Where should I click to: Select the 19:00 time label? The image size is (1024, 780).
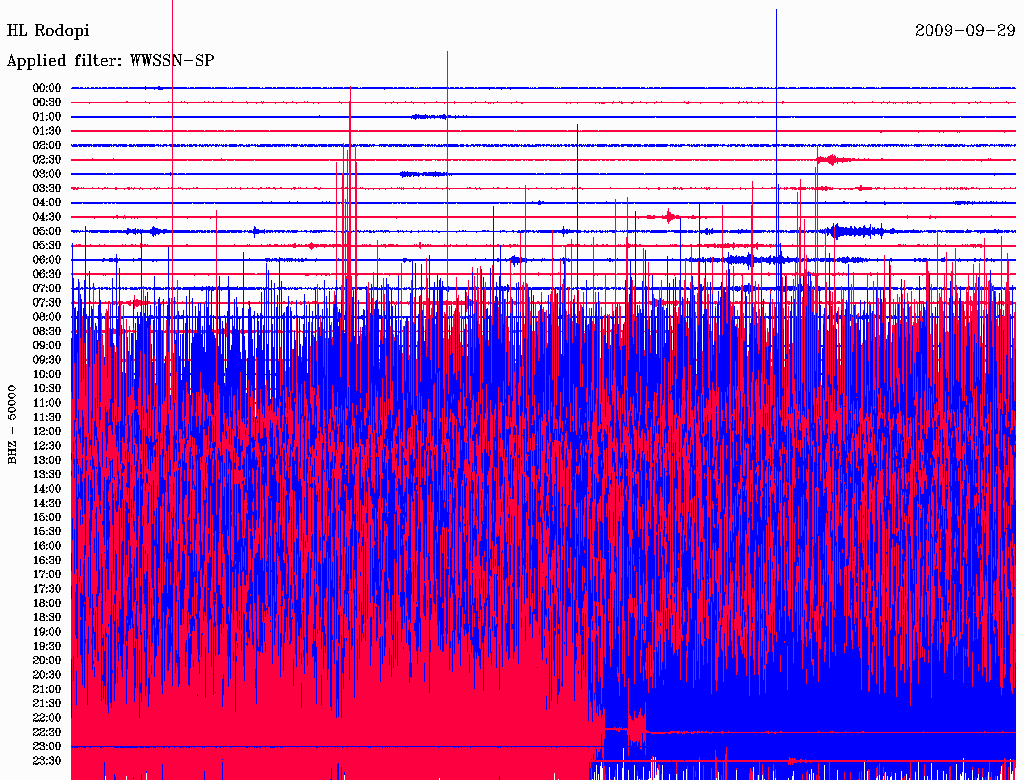point(47,632)
